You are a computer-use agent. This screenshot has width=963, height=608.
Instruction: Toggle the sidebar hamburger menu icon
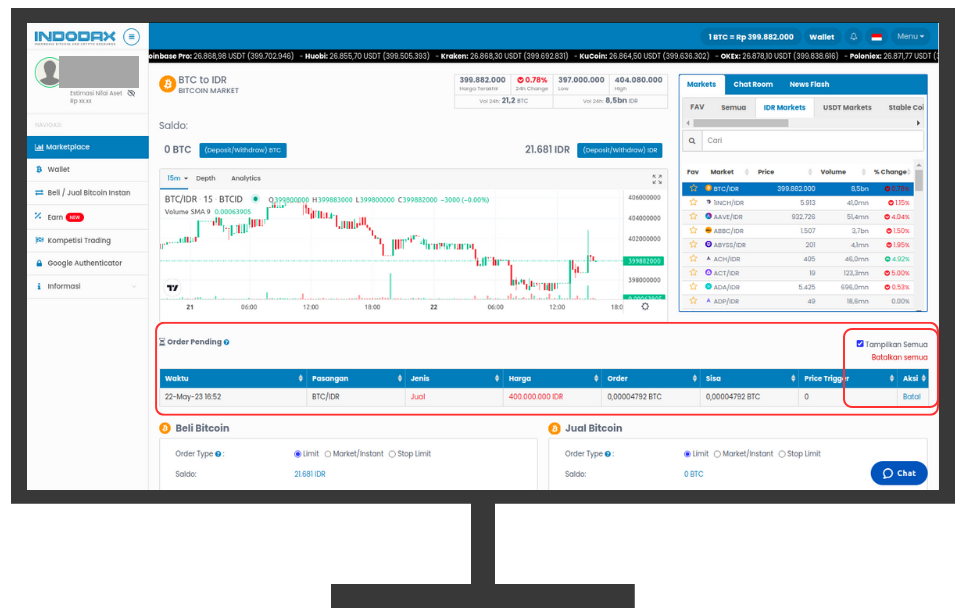point(131,37)
